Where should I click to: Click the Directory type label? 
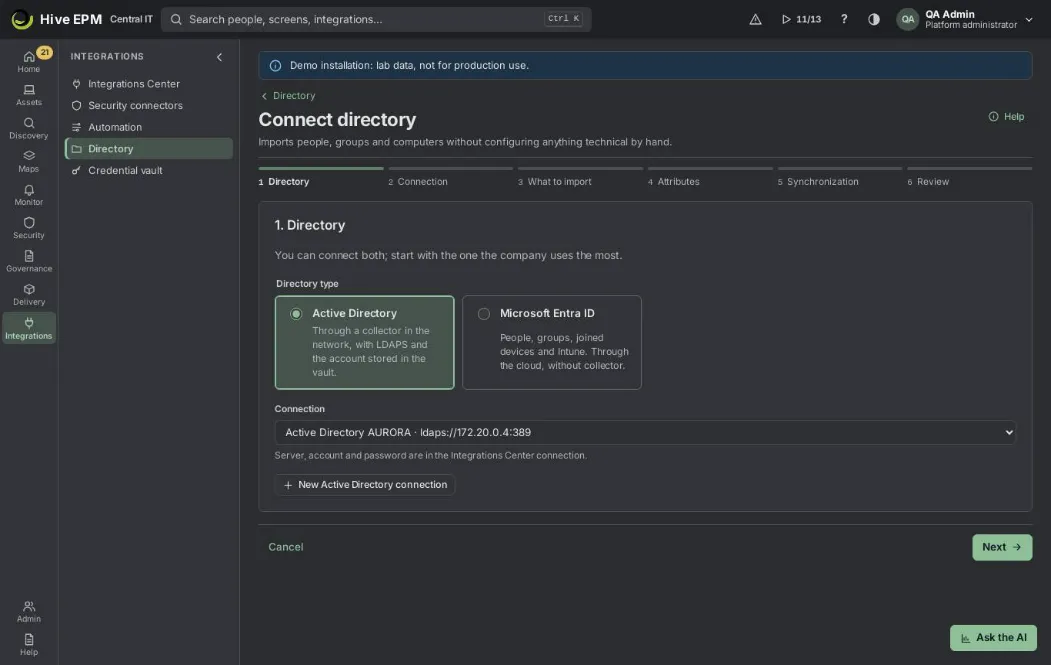[307, 284]
